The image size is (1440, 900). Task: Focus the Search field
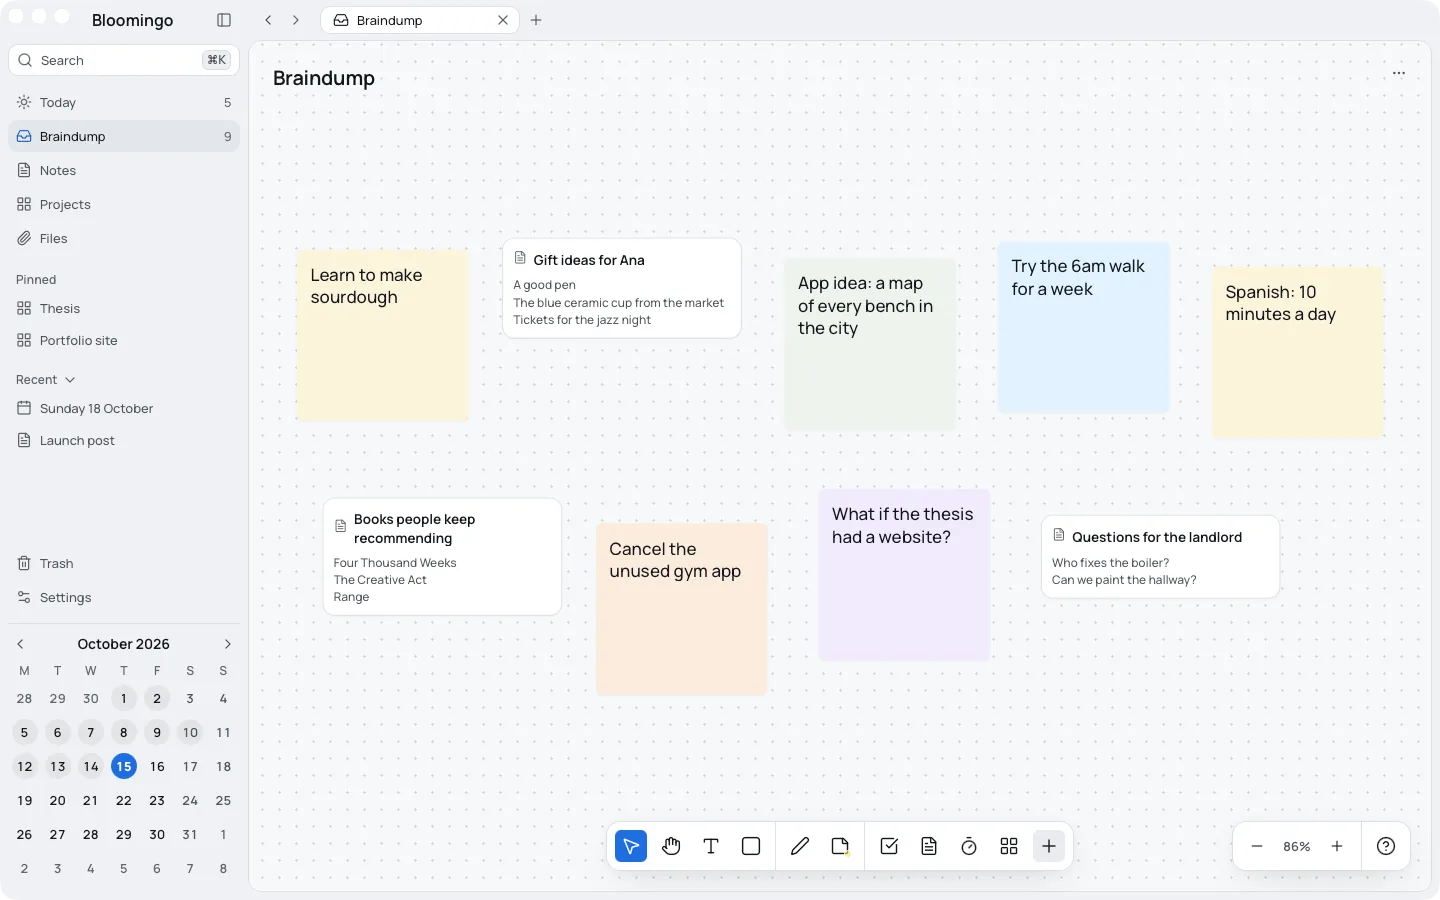124,60
